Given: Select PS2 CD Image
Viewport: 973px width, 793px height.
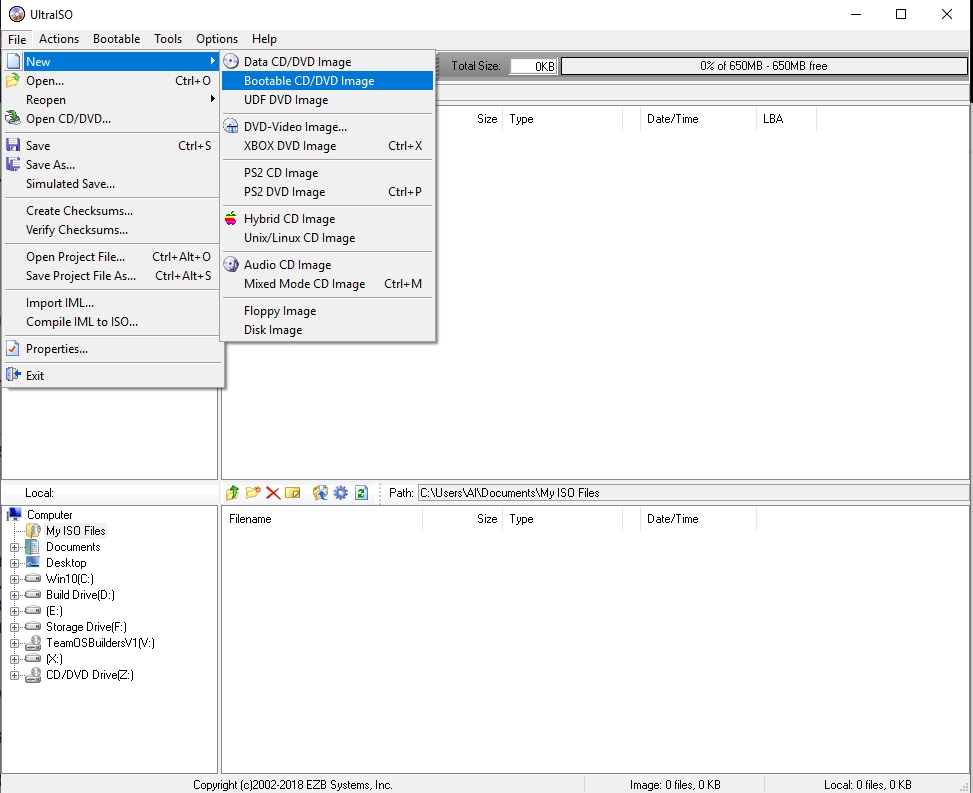Looking at the screenshot, I should [327, 172].
